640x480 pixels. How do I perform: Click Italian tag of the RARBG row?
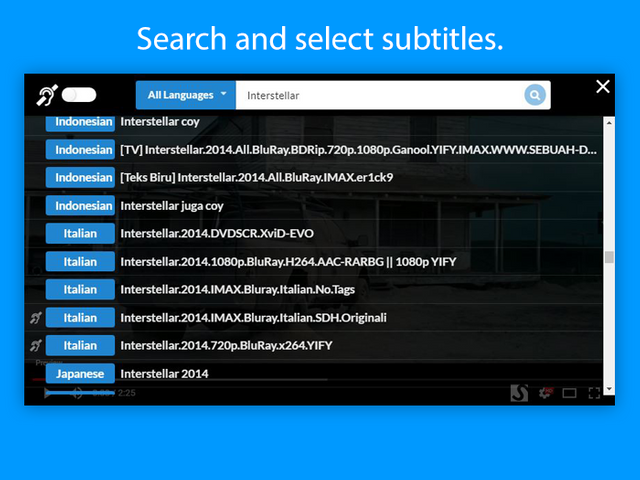pyautogui.click(x=80, y=262)
